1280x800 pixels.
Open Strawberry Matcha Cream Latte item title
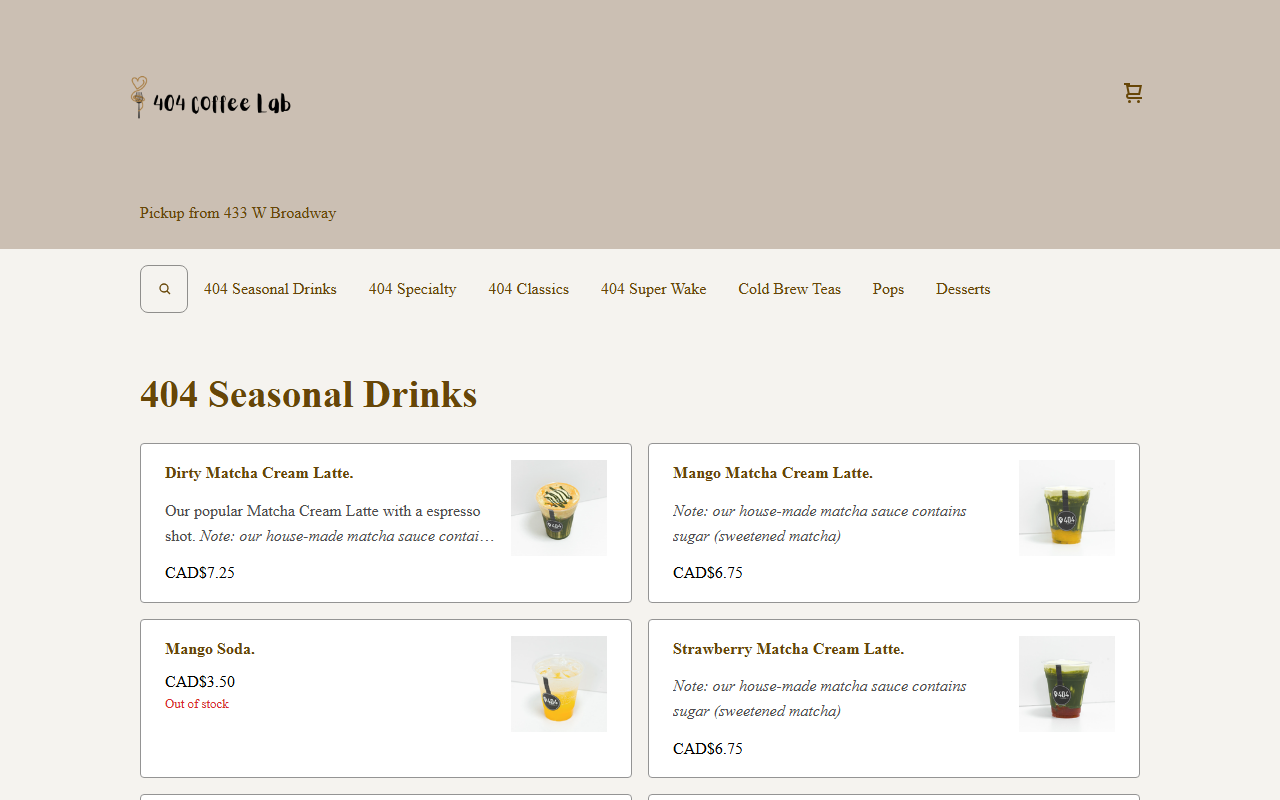(x=788, y=649)
